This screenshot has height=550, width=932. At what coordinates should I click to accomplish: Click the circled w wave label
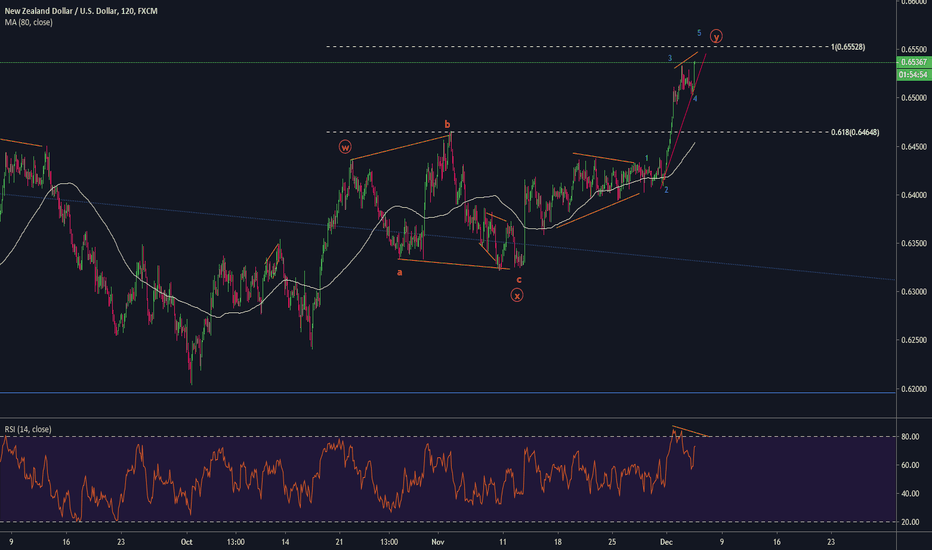345,146
